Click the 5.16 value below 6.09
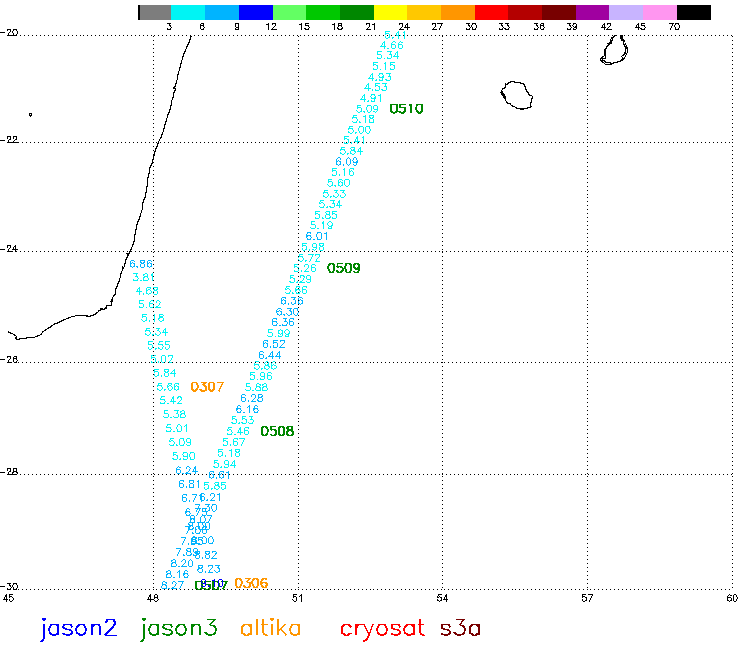The image size is (740, 650). (343, 172)
